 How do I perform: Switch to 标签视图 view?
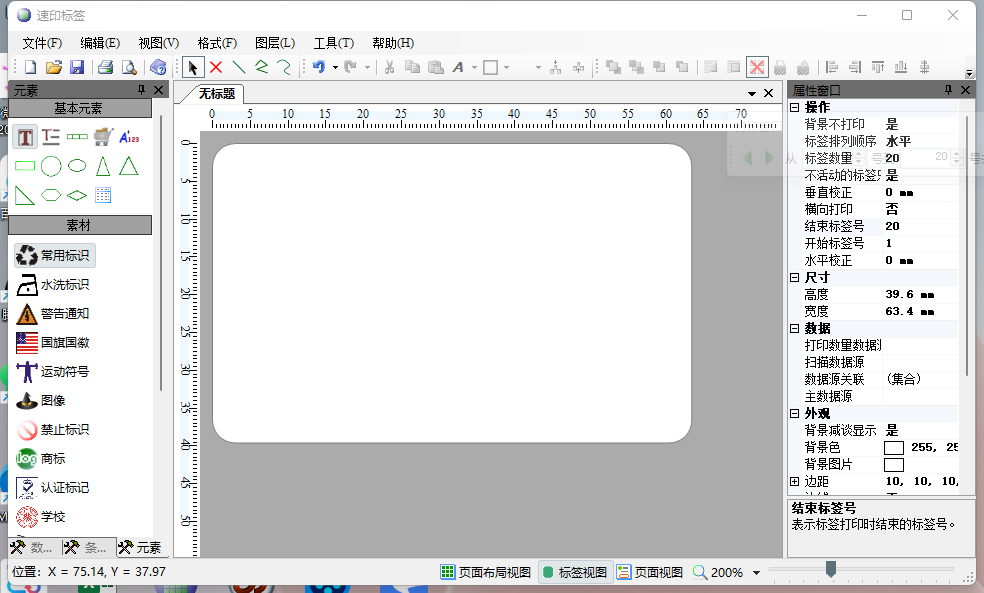(x=575, y=572)
